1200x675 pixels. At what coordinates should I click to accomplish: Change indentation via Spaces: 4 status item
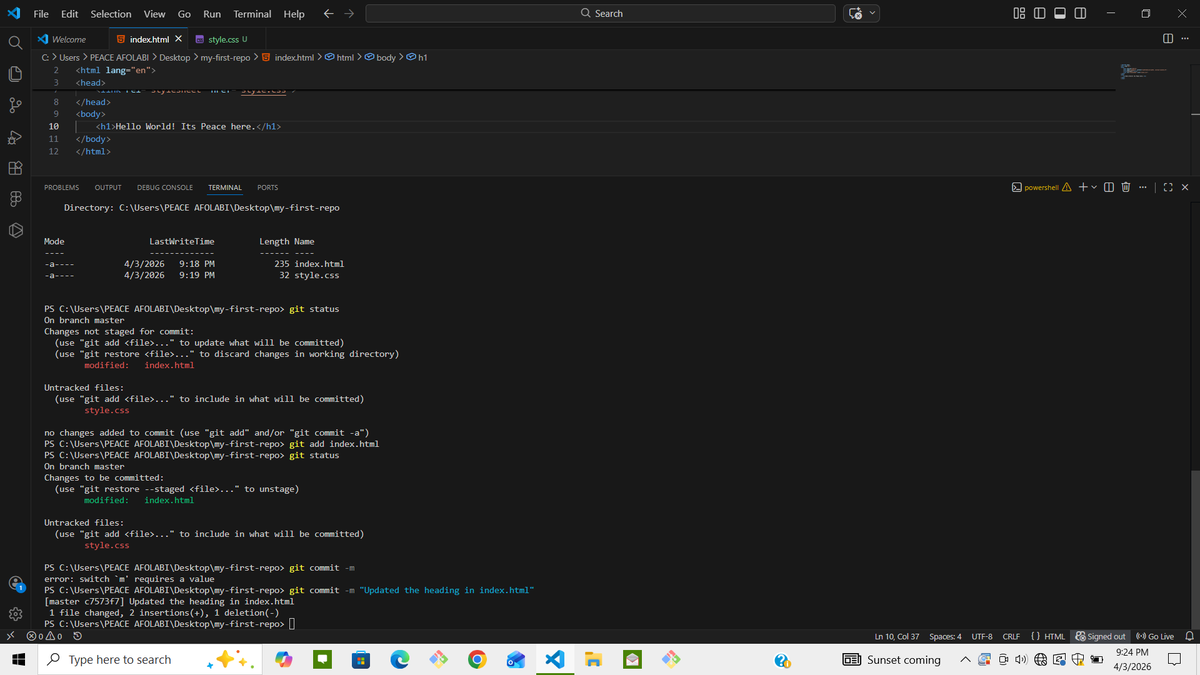(945, 636)
